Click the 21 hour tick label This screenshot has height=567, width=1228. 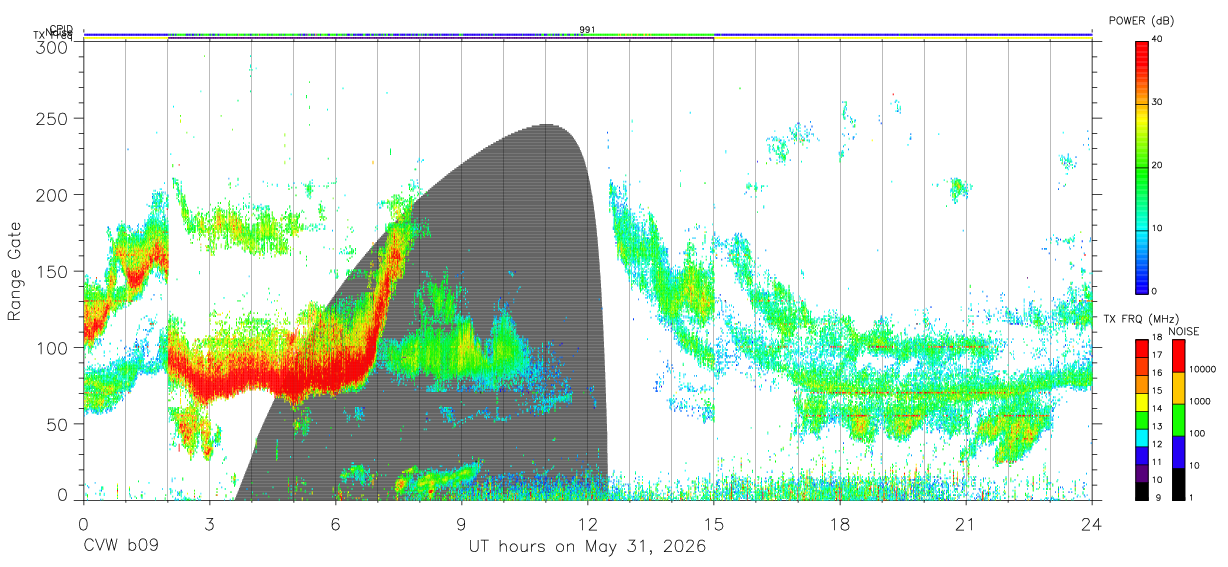tap(966, 523)
